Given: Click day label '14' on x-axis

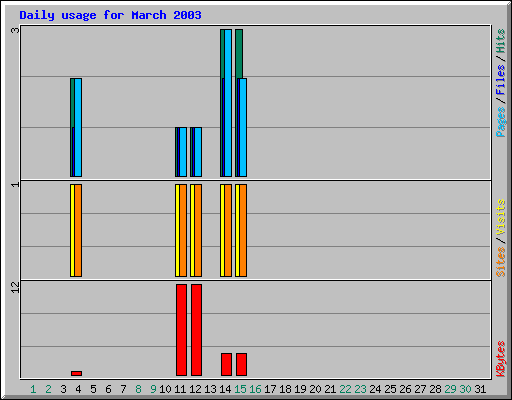Looking at the screenshot, I should click(225, 389).
